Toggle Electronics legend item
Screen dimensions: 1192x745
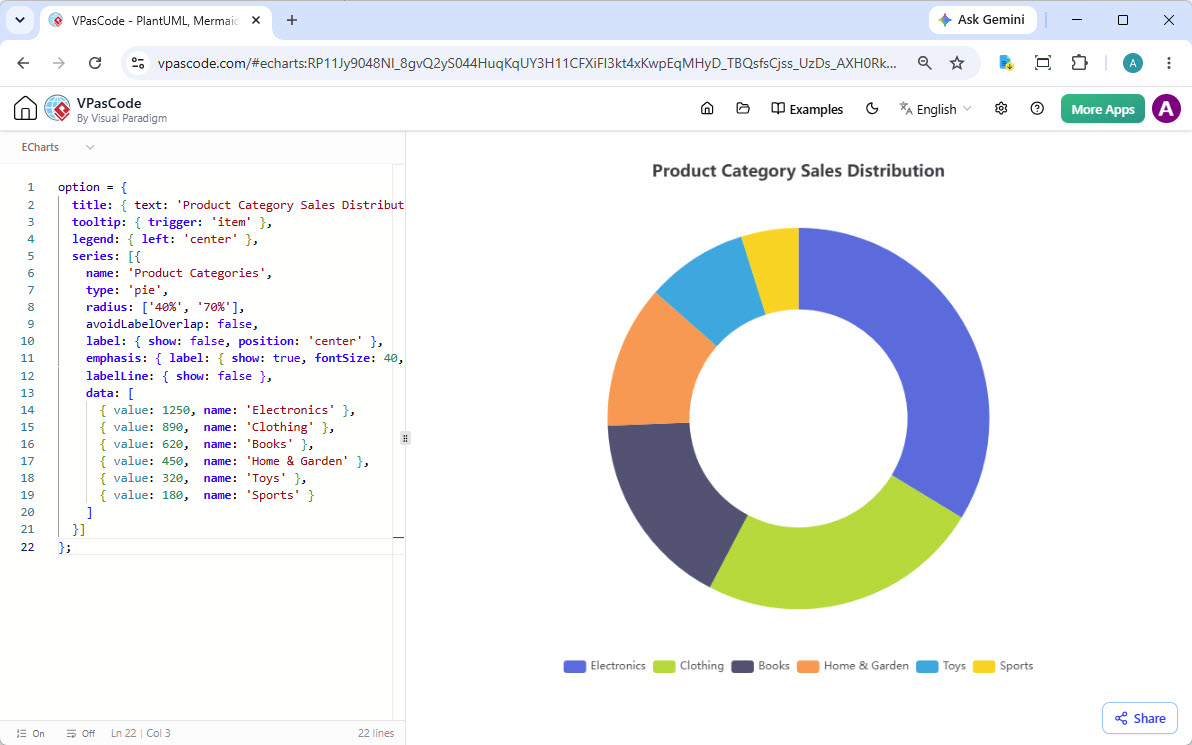point(604,666)
